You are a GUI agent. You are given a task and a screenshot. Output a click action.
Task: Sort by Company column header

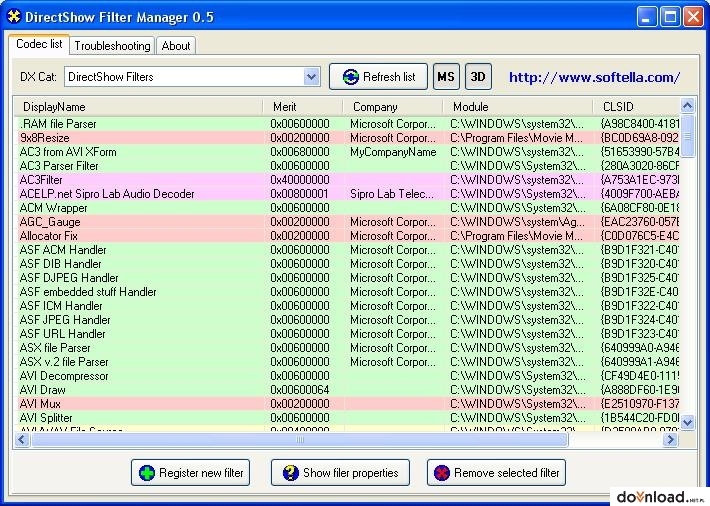click(393, 107)
